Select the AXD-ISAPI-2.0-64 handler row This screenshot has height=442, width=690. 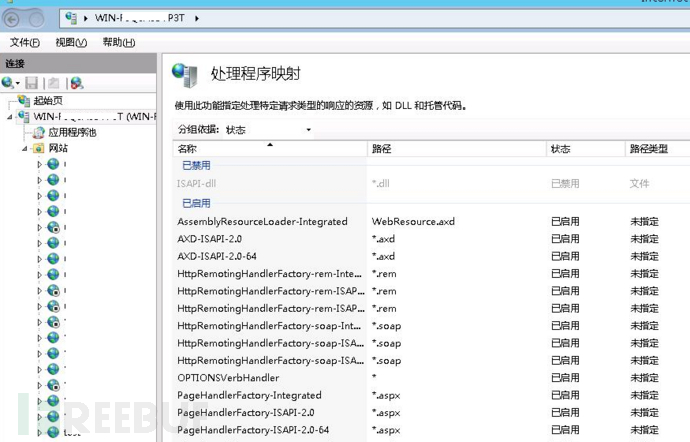point(432,256)
